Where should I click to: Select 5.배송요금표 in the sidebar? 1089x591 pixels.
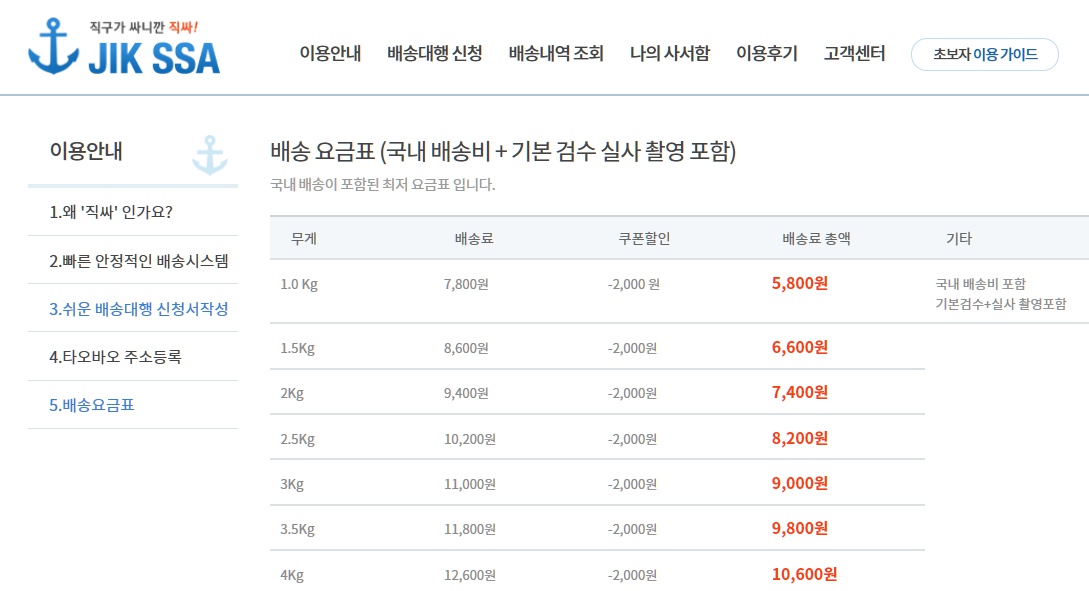pos(92,405)
